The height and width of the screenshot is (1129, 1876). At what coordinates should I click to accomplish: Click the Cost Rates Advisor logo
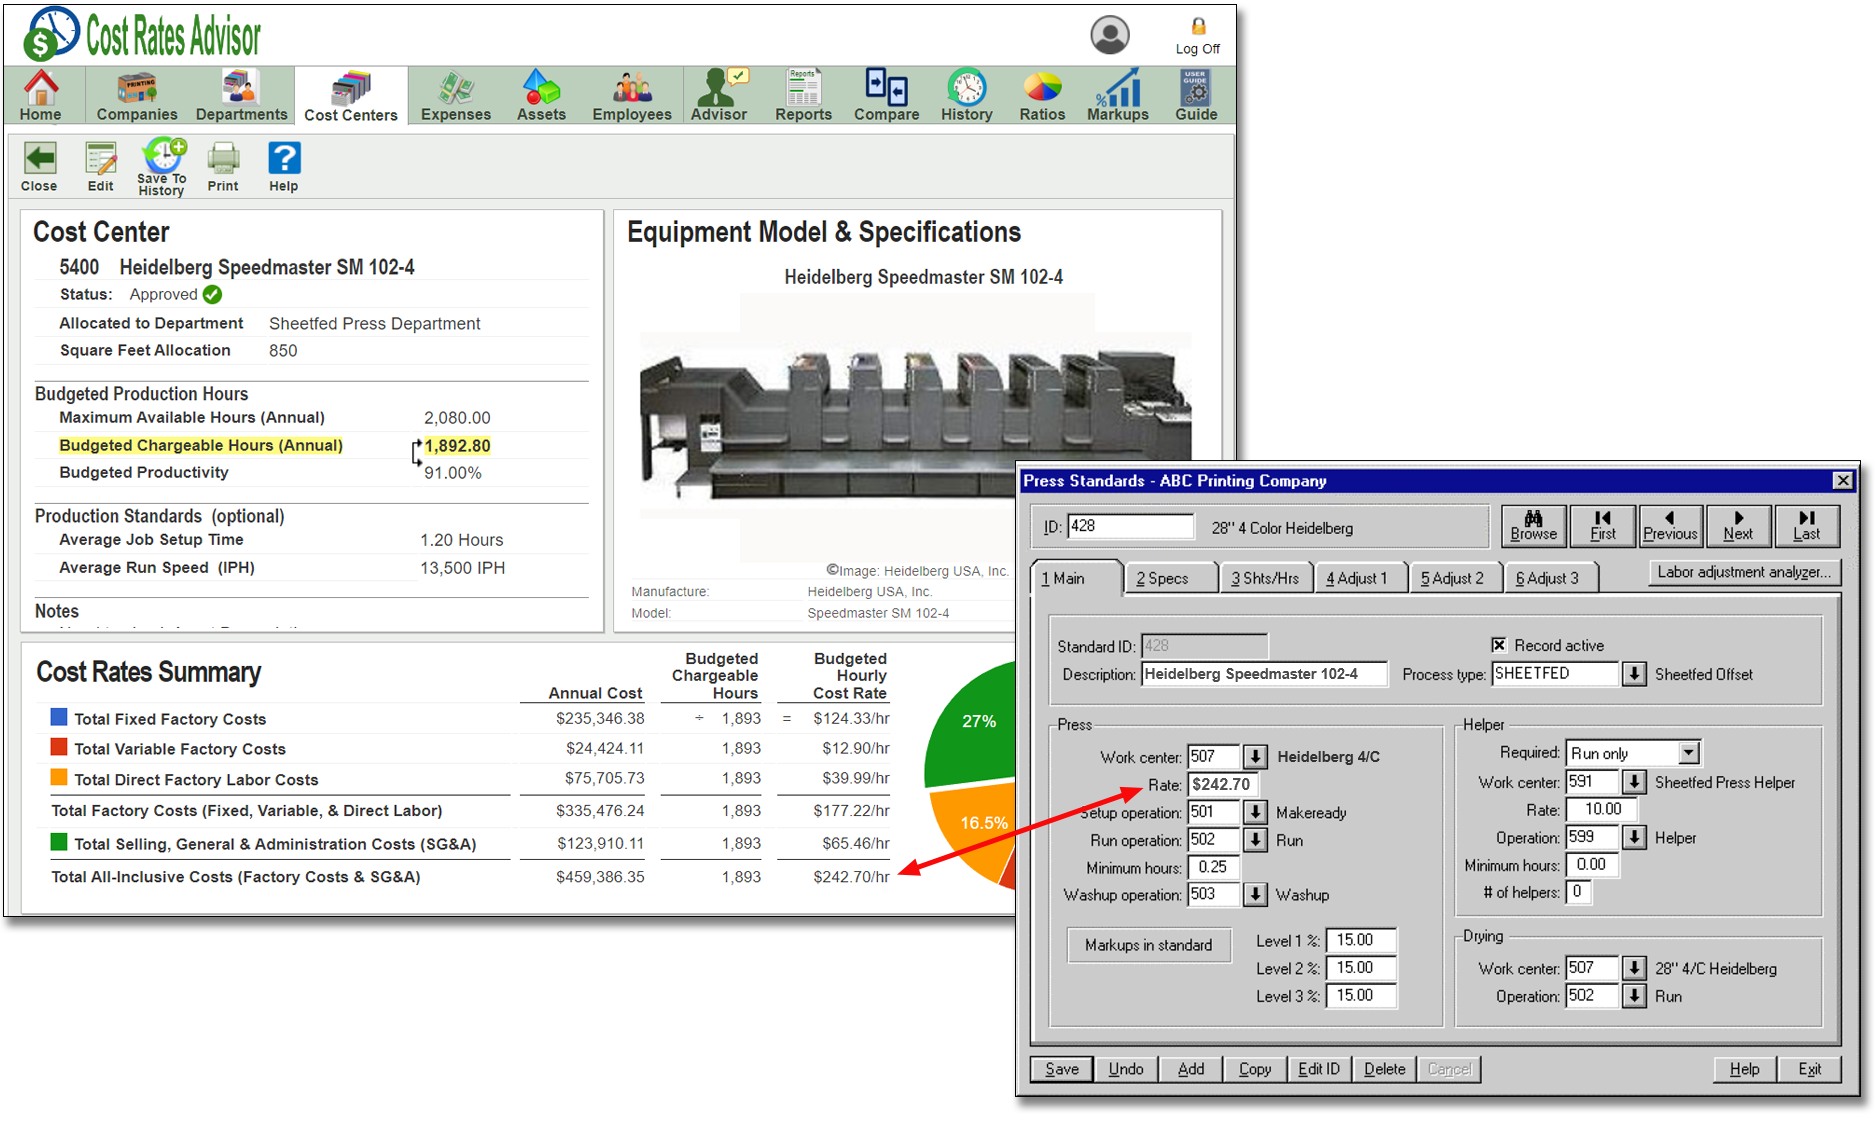click(x=142, y=35)
